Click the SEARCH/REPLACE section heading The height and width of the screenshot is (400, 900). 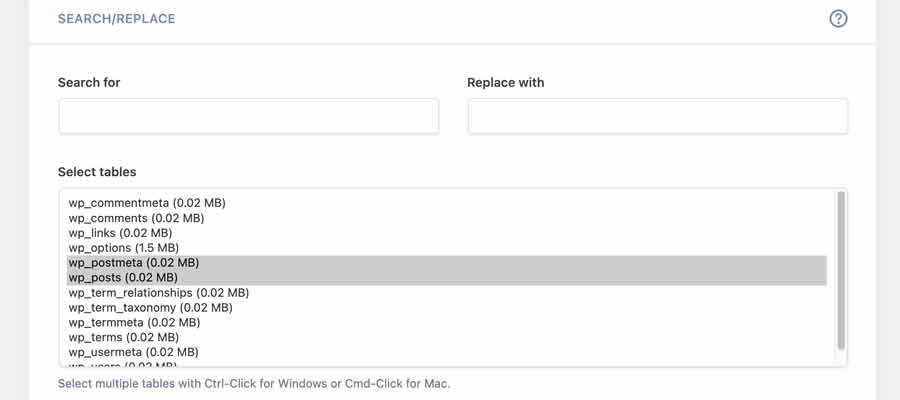[x=116, y=19]
